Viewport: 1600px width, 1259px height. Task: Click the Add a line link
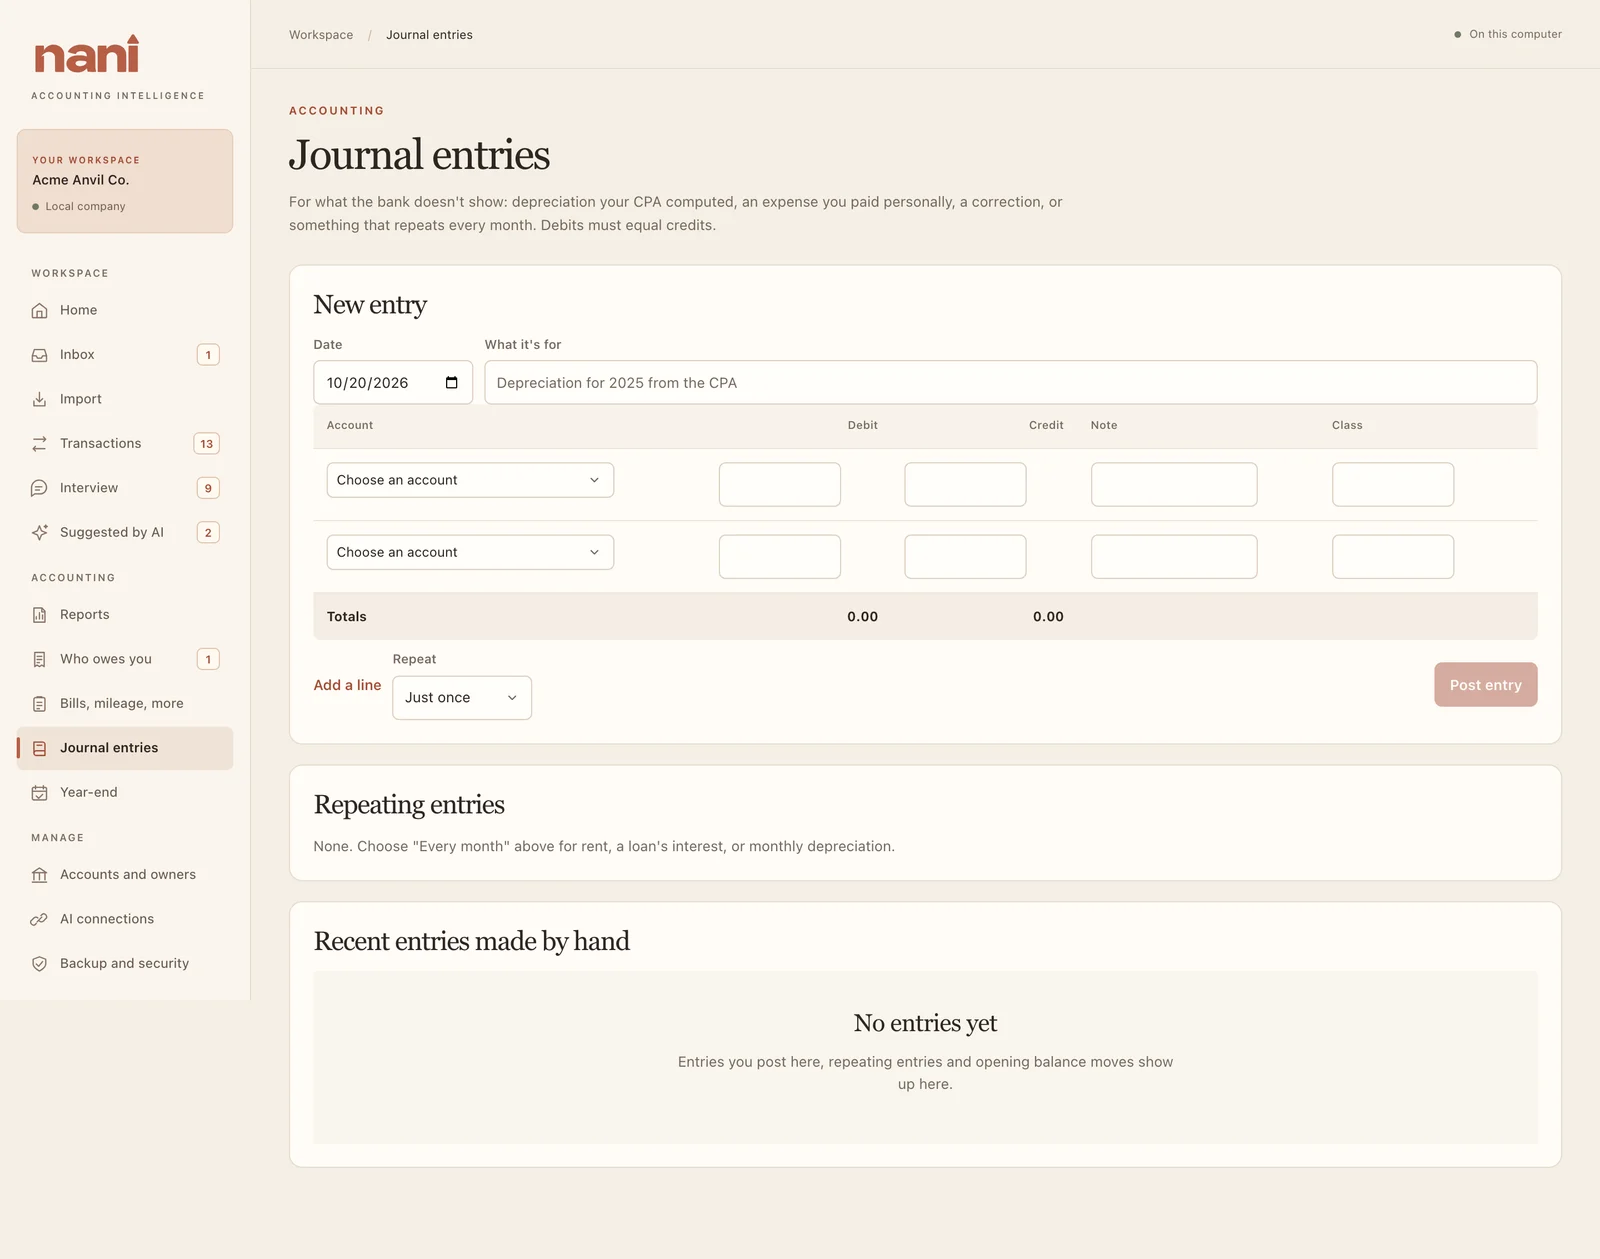[347, 685]
